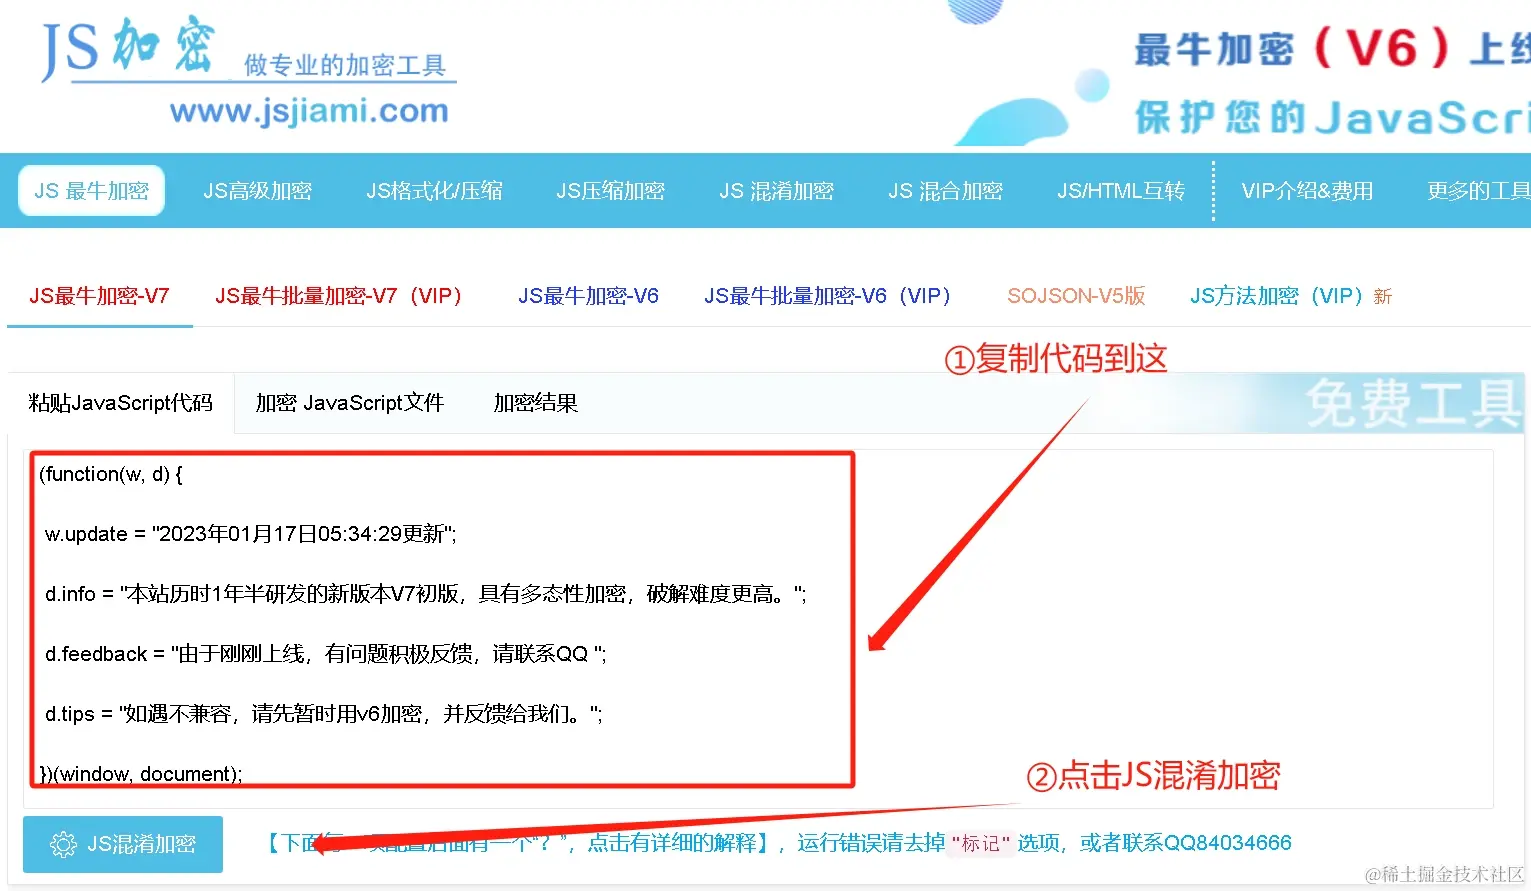This screenshot has height=891, width=1531.
Task: Switch to JS最牛加密-V6 tab
Action: 588,295
